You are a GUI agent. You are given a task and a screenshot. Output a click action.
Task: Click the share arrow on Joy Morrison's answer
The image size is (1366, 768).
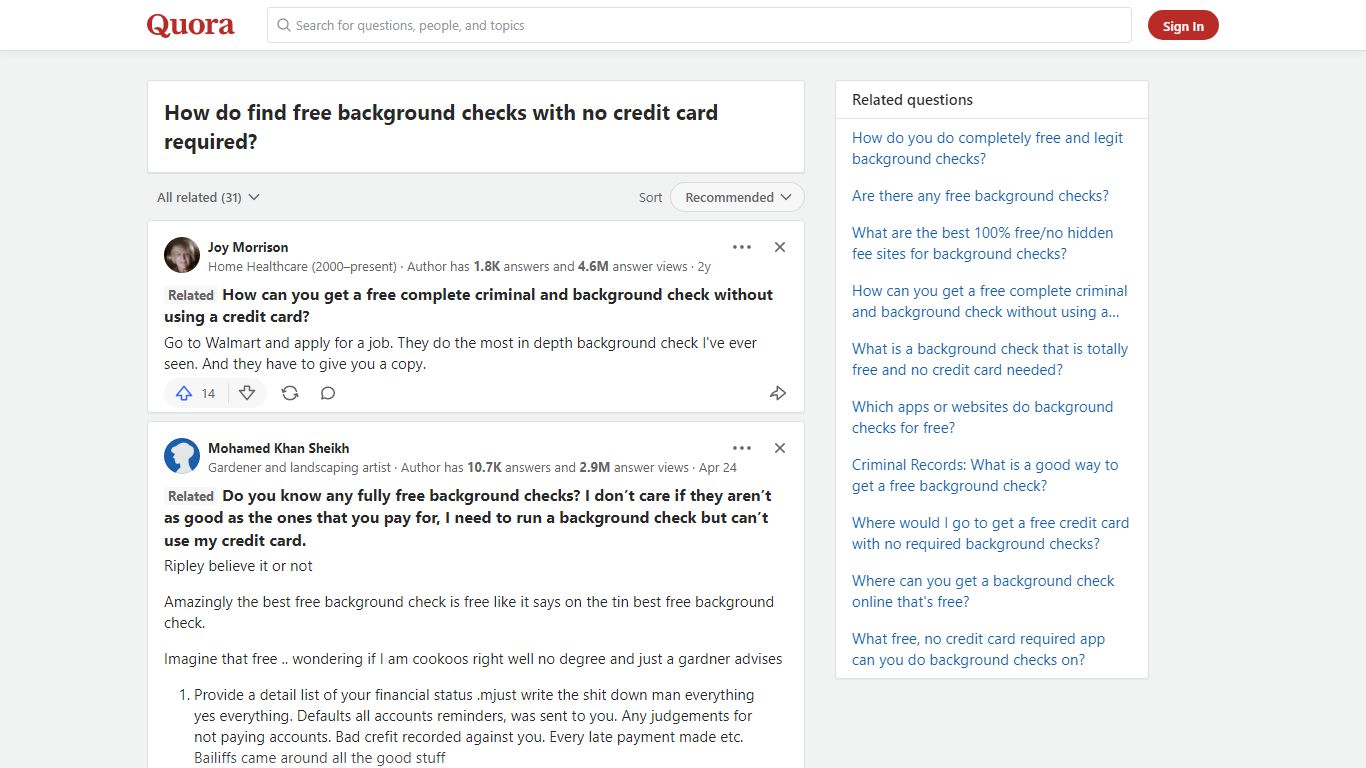point(778,393)
